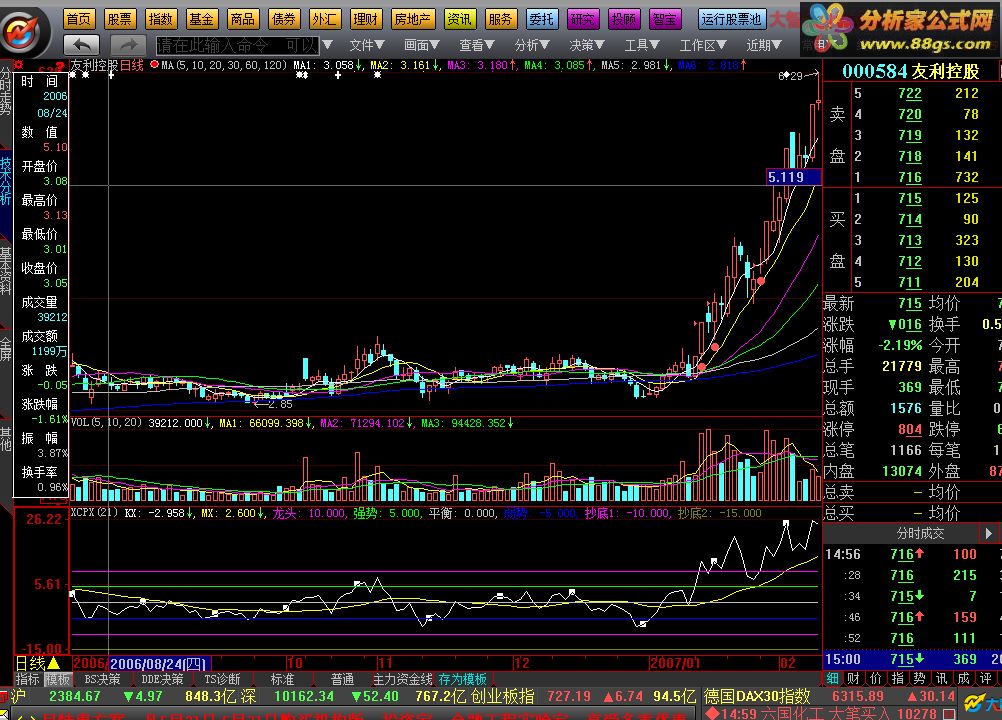The height and width of the screenshot is (720, 1002).
Task: Open the 服务 services button
Action: 500,19
